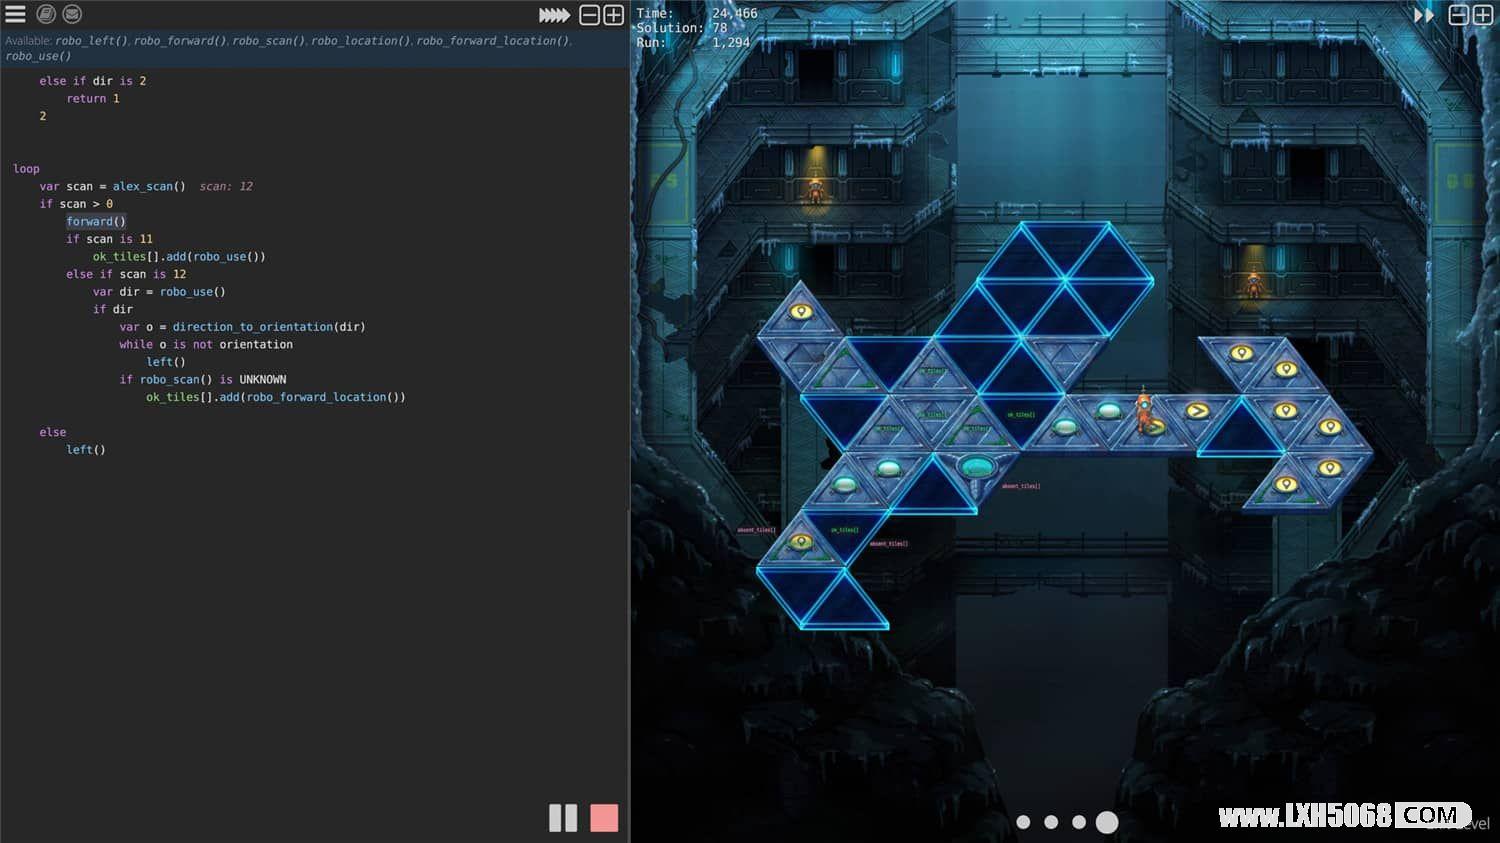
Task: Zoom out game view with minus
Action: pyautogui.click(x=1459, y=15)
